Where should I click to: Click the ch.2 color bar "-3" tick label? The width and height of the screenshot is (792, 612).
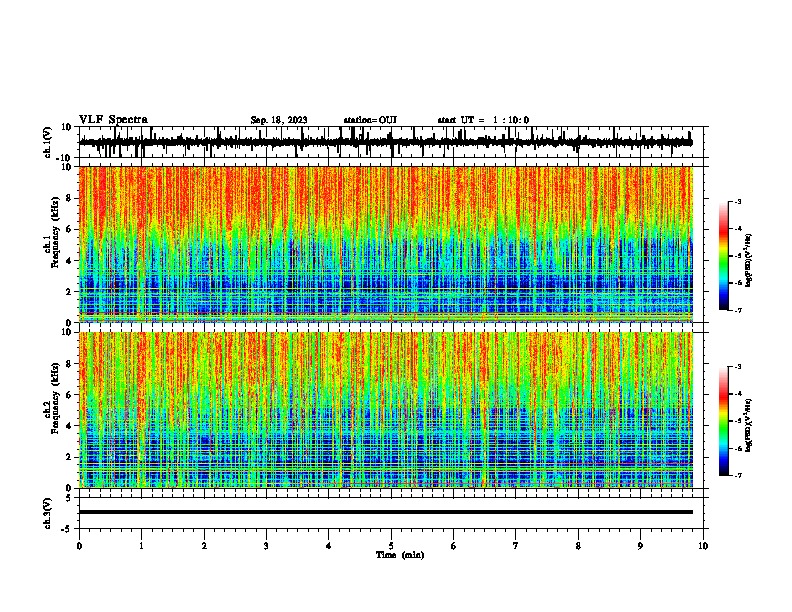pos(737,367)
